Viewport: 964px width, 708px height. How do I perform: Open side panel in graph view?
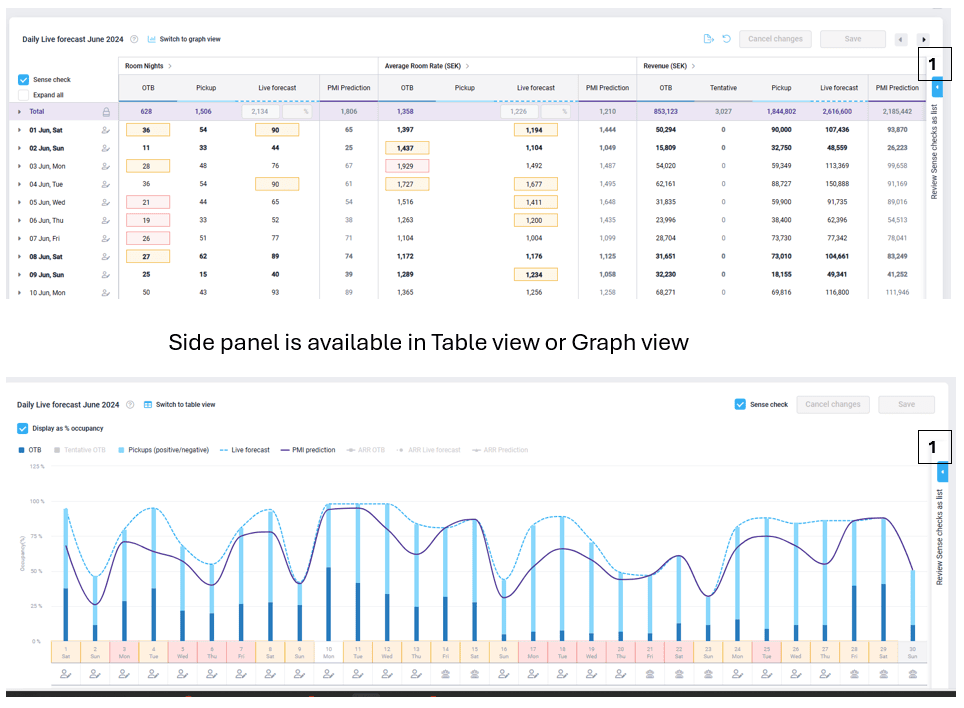tap(942, 471)
